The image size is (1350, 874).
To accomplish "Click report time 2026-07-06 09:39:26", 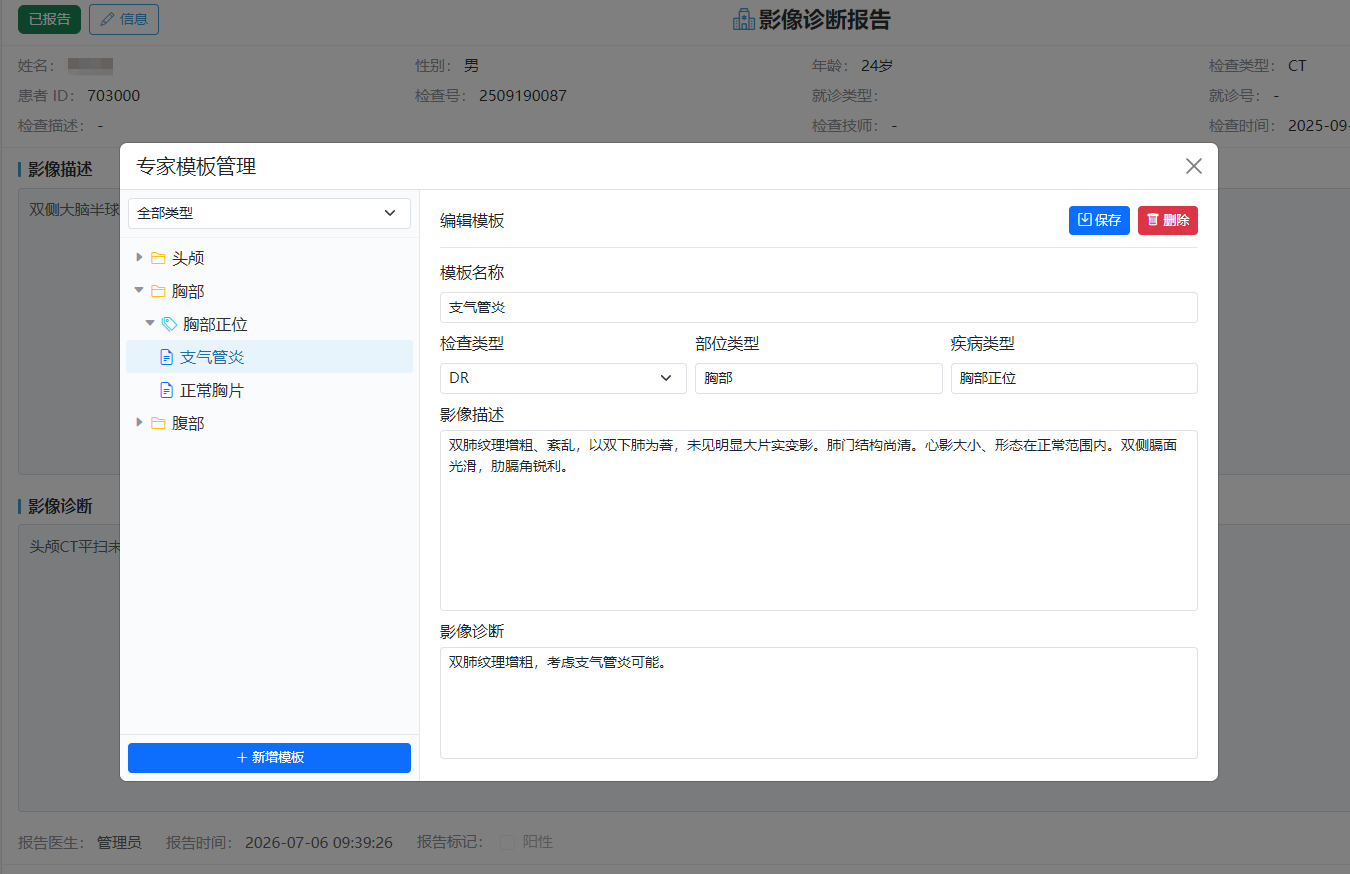I will [x=319, y=842].
